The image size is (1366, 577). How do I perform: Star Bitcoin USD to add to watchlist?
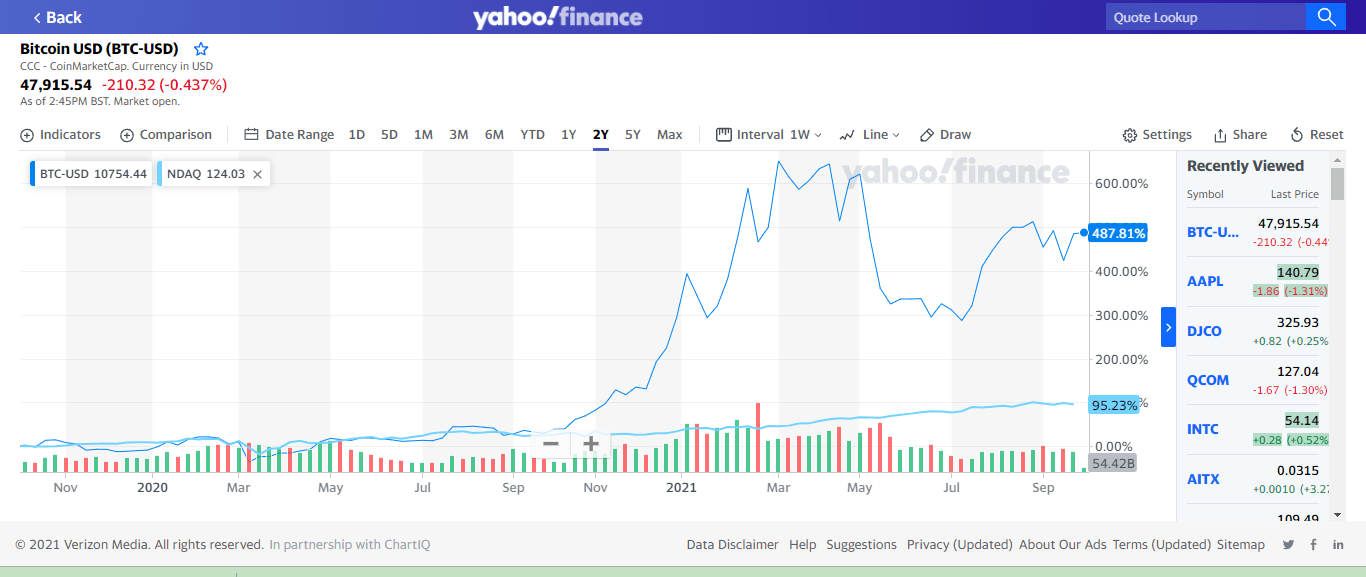(201, 49)
